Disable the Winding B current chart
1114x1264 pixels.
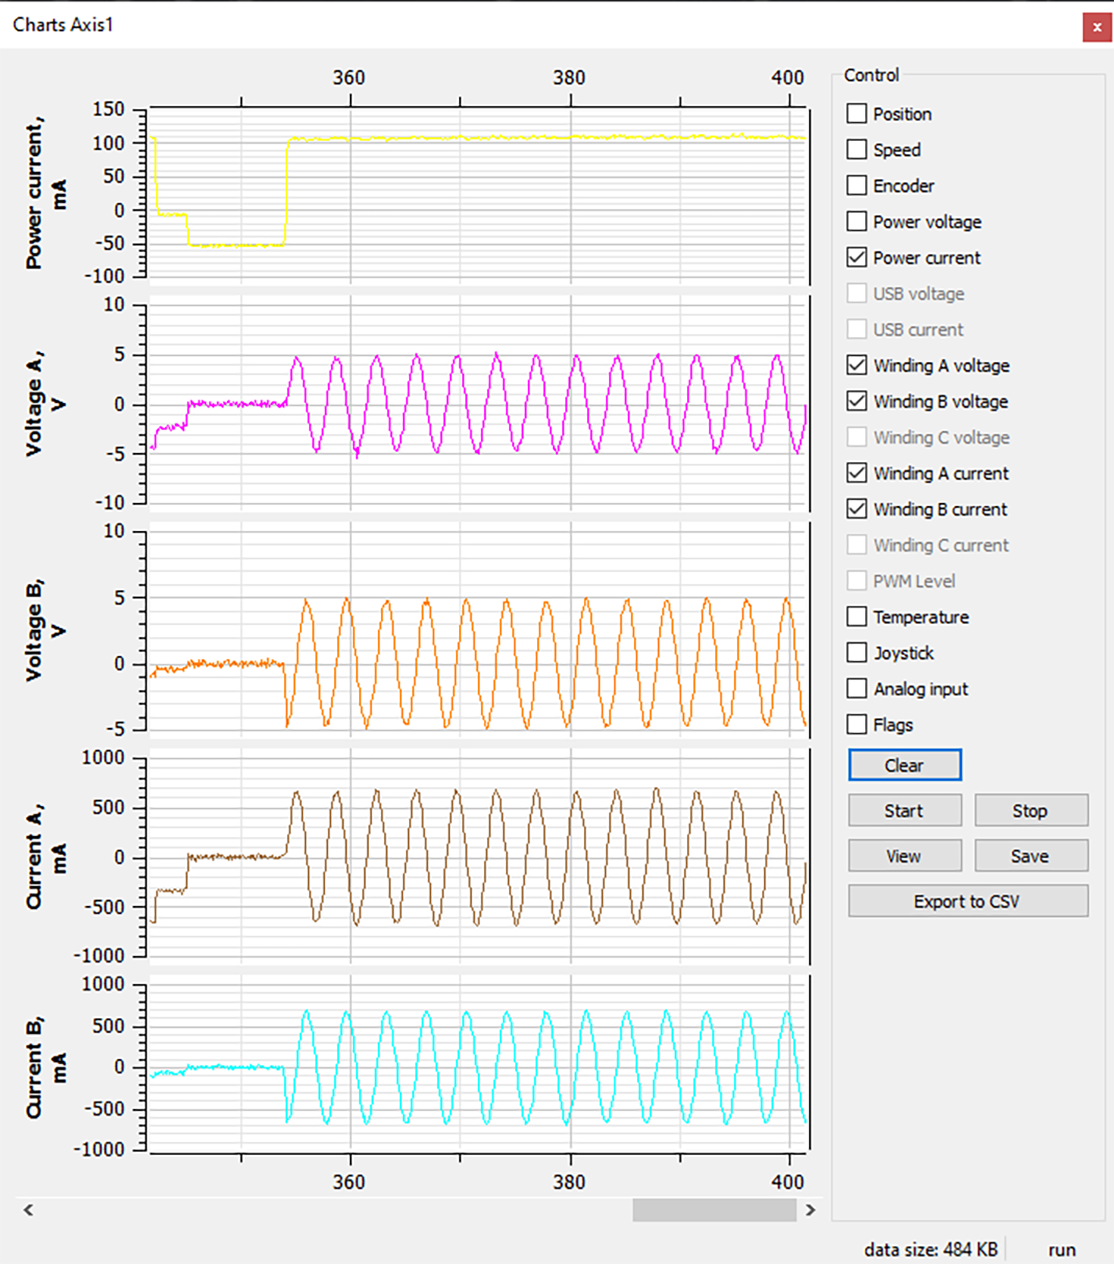857,509
